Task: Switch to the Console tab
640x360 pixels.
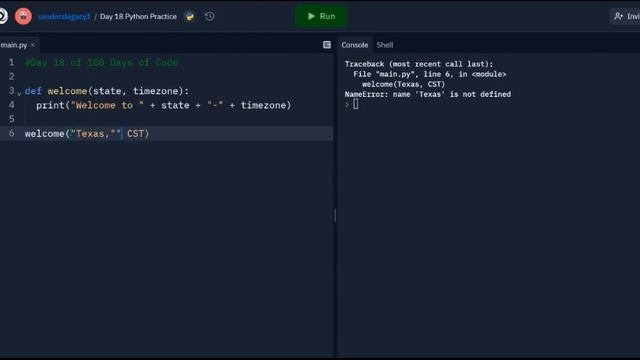Action: (355, 45)
